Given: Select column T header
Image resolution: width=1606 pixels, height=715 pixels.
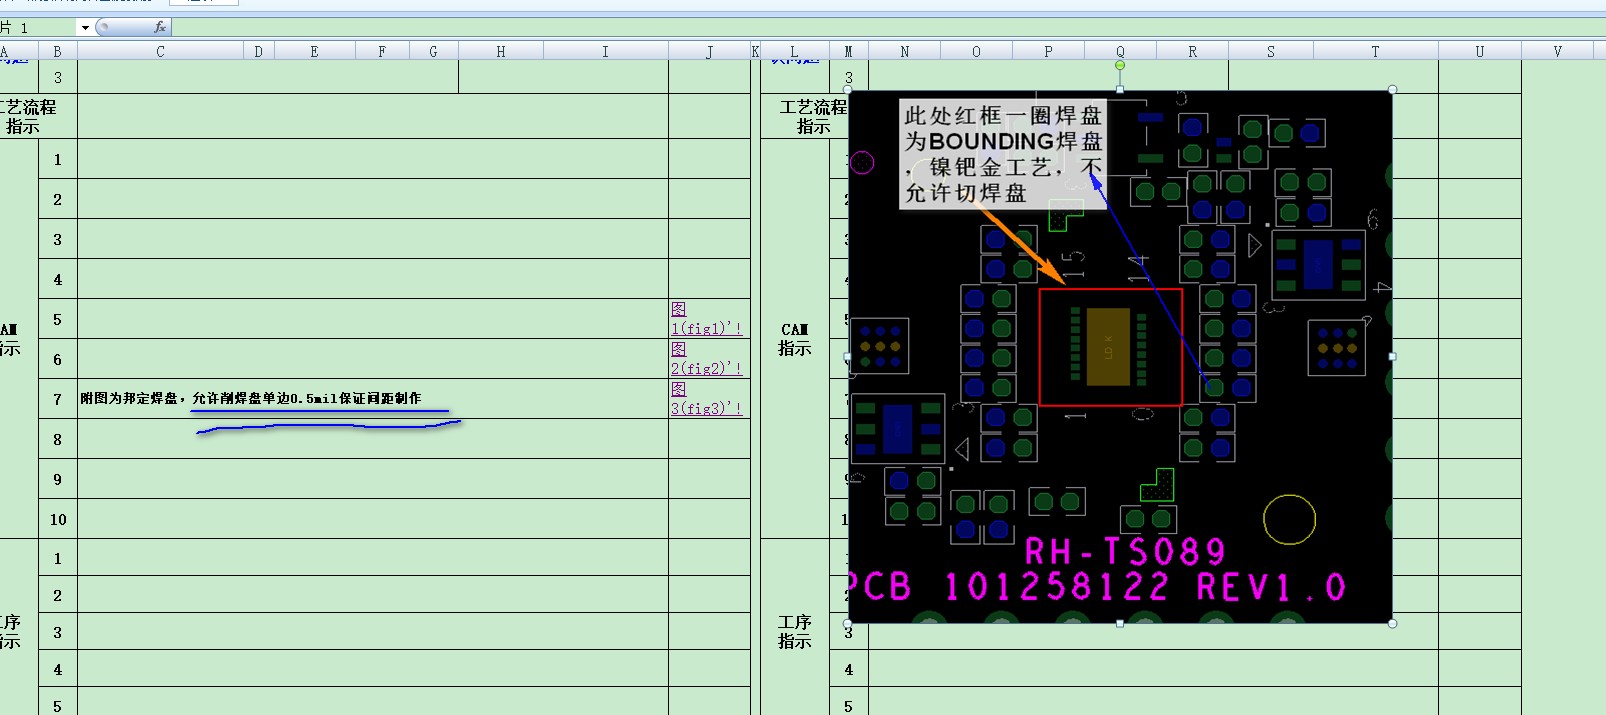Looking at the screenshot, I should 1375,51.
